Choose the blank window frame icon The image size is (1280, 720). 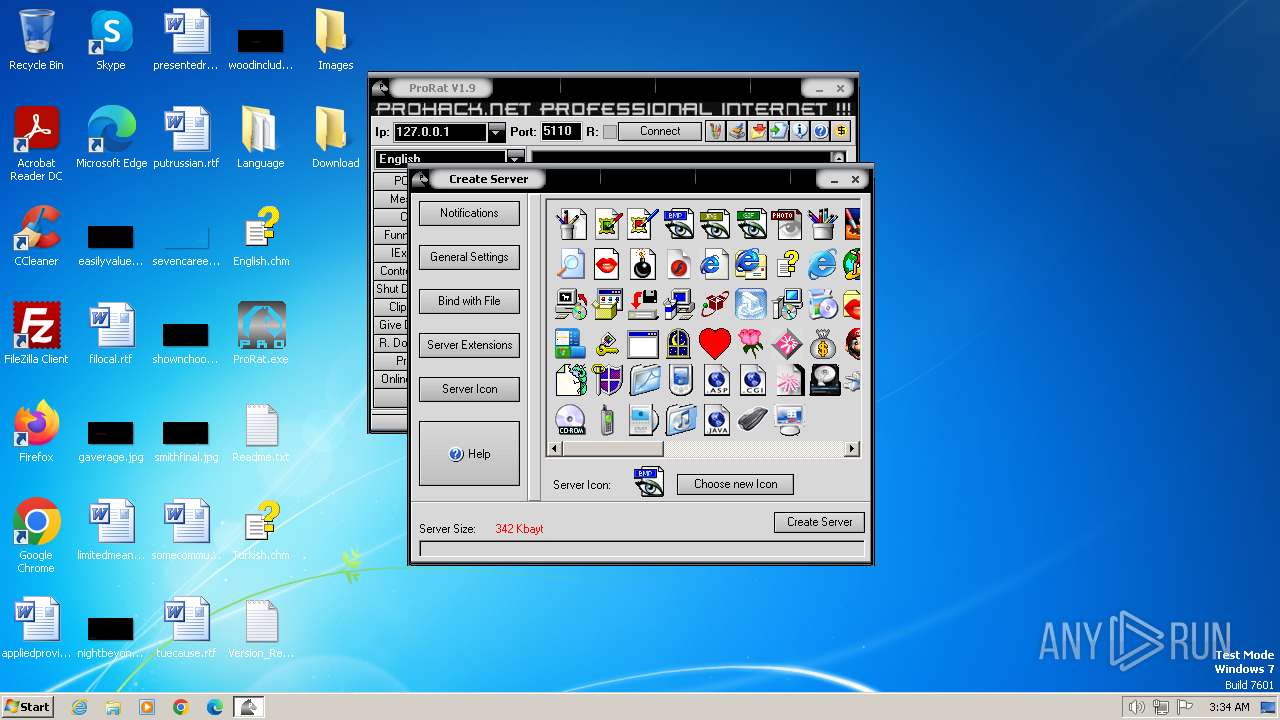(643, 343)
